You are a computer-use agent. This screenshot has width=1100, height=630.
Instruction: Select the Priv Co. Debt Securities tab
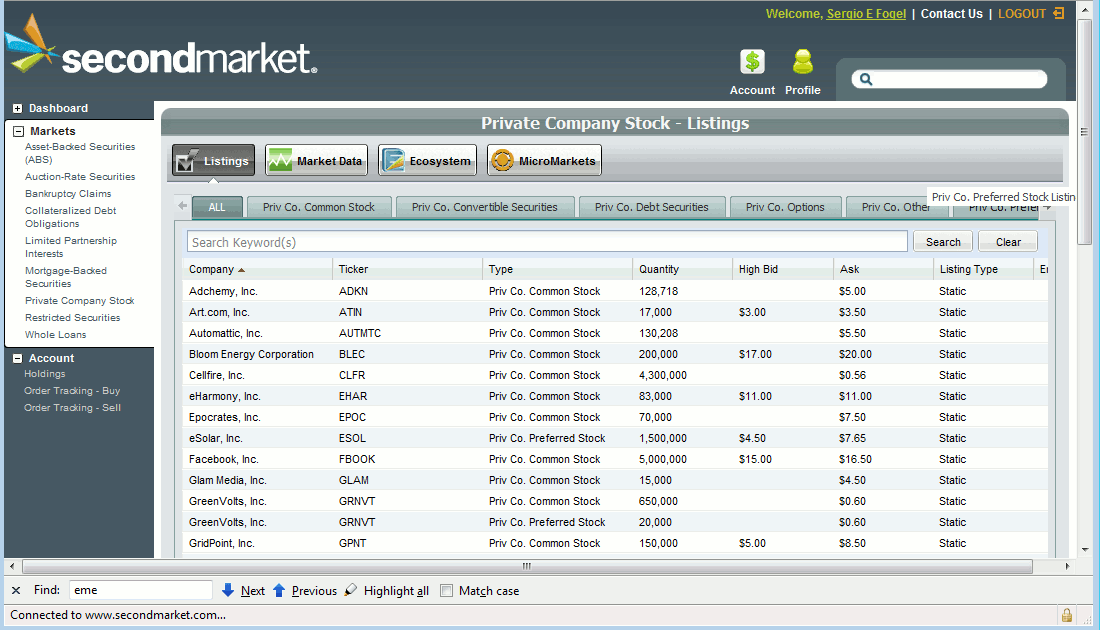[651, 207]
